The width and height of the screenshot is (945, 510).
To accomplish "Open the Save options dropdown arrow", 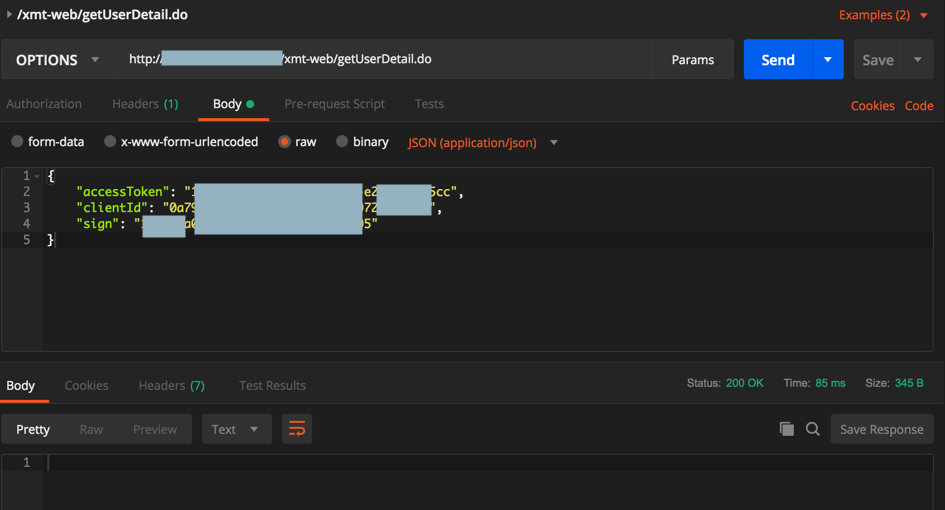I will click(917, 60).
